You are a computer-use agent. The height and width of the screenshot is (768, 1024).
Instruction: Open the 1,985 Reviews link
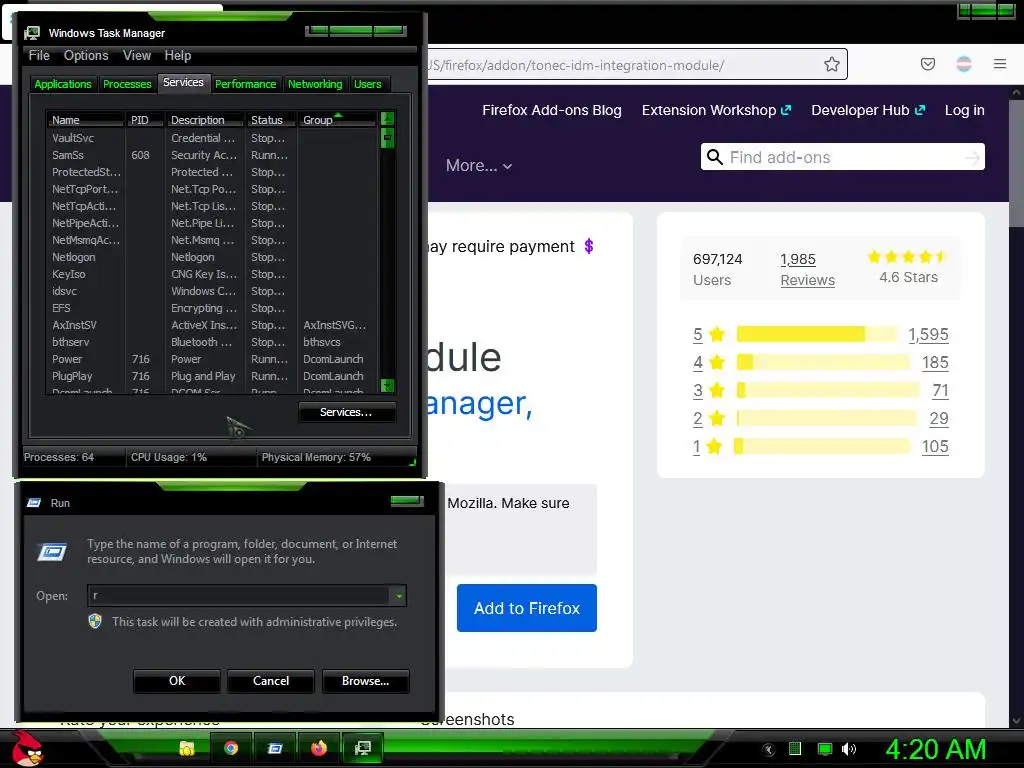[807, 269]
